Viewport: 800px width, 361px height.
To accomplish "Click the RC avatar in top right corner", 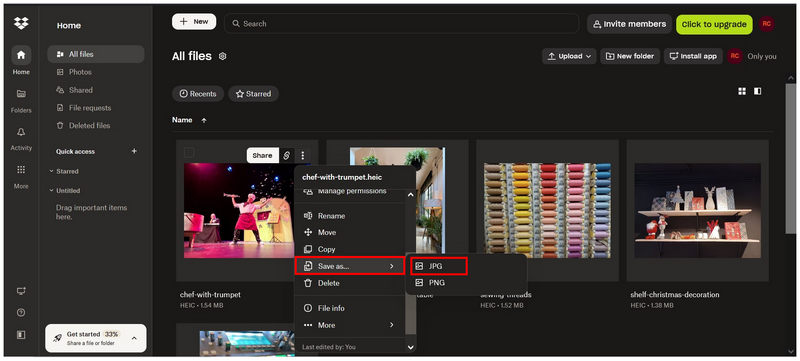I will click(x=766, y=23).
